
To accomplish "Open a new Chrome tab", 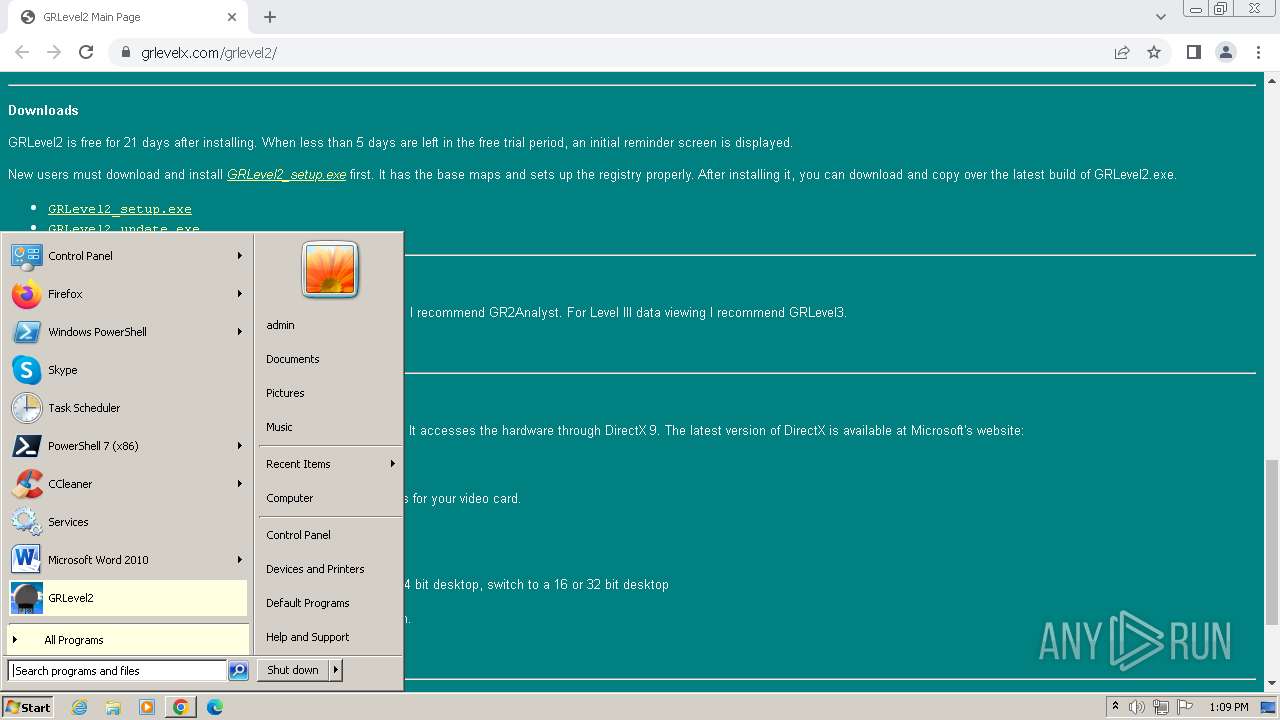I will tap(270, 17).
